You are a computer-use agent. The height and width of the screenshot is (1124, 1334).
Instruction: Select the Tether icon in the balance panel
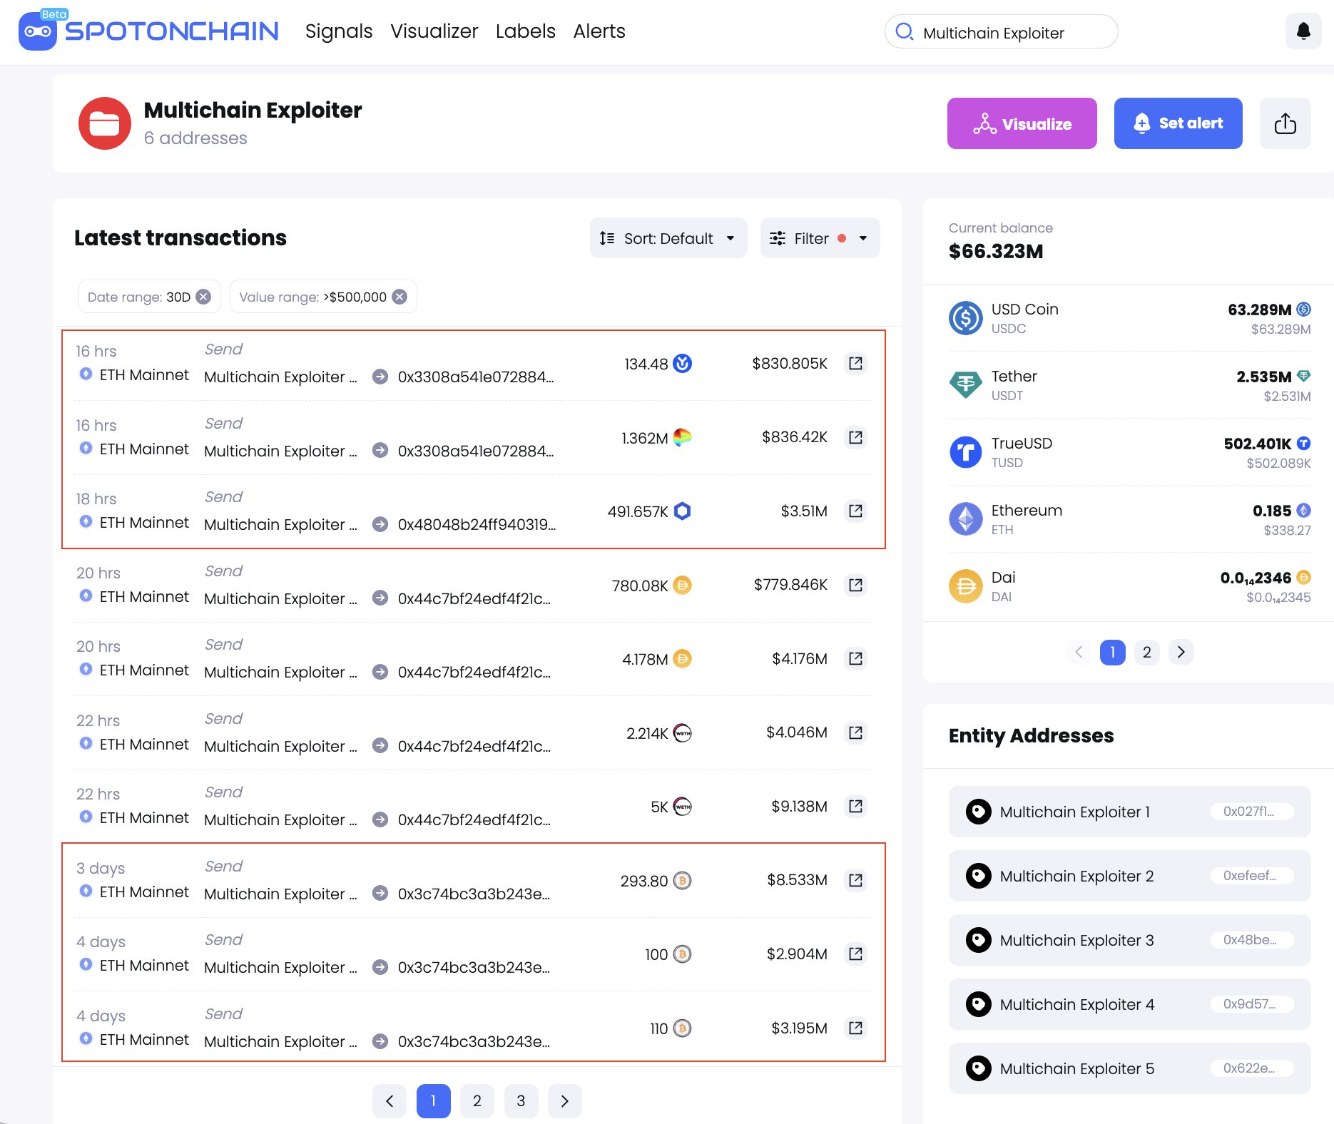[965, 384]
